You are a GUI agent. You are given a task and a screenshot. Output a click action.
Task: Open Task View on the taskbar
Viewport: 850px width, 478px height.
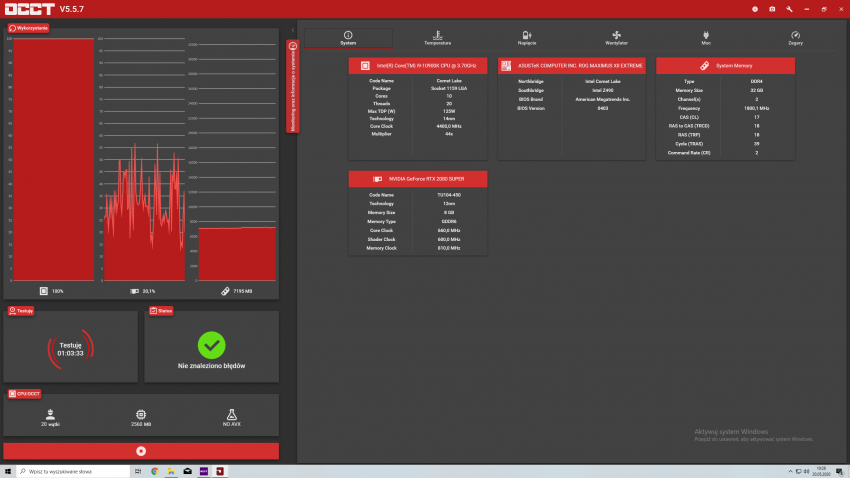[138, 471]
